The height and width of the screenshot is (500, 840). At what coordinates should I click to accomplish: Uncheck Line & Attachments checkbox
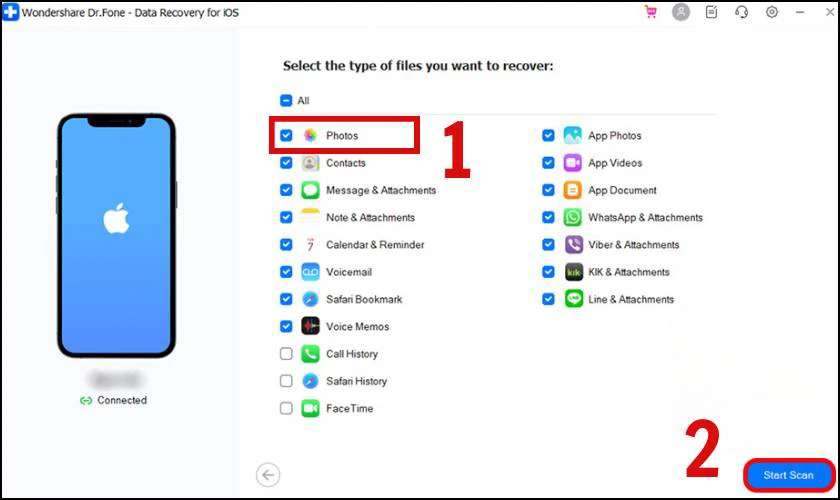(x=548, y=298)
